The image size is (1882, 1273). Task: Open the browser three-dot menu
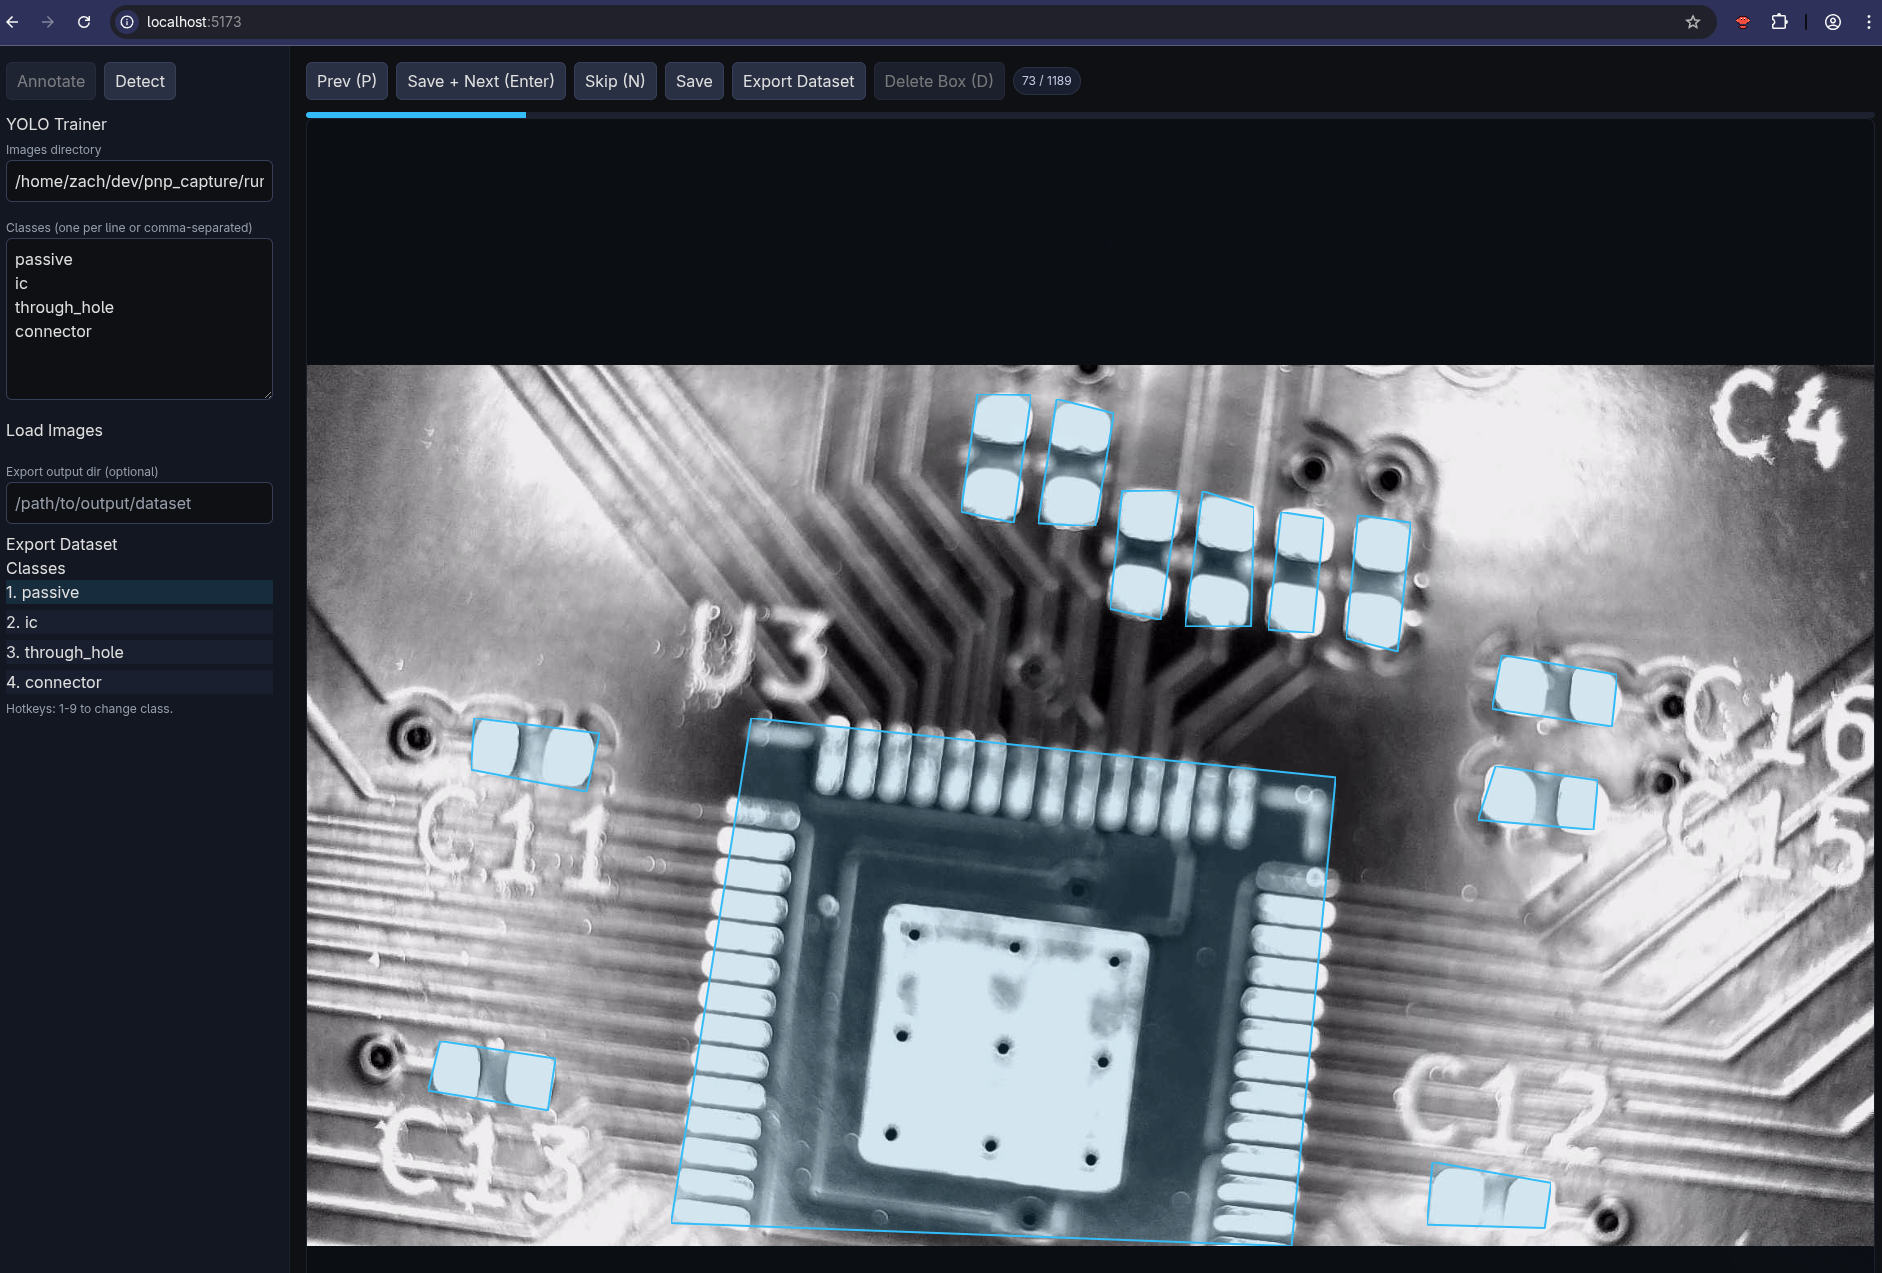coord(1868,22)
